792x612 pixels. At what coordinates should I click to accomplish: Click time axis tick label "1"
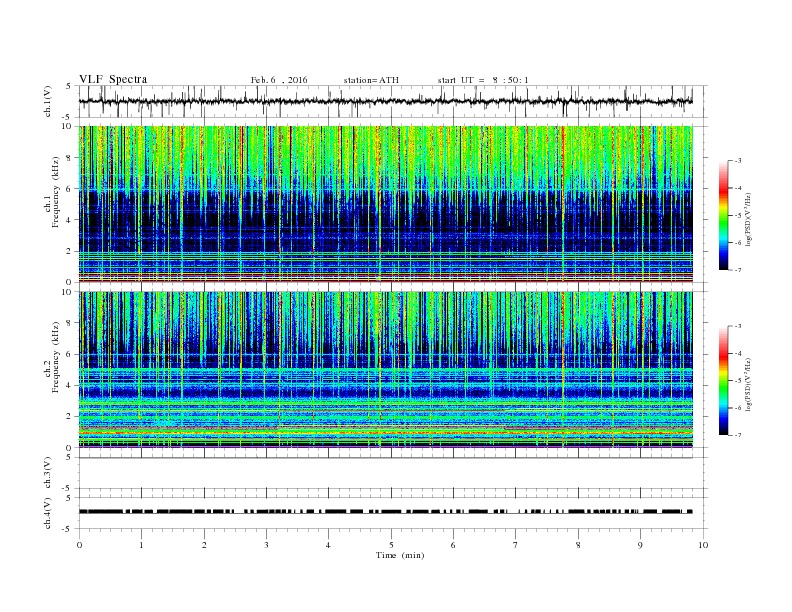(x=141, y=545)
